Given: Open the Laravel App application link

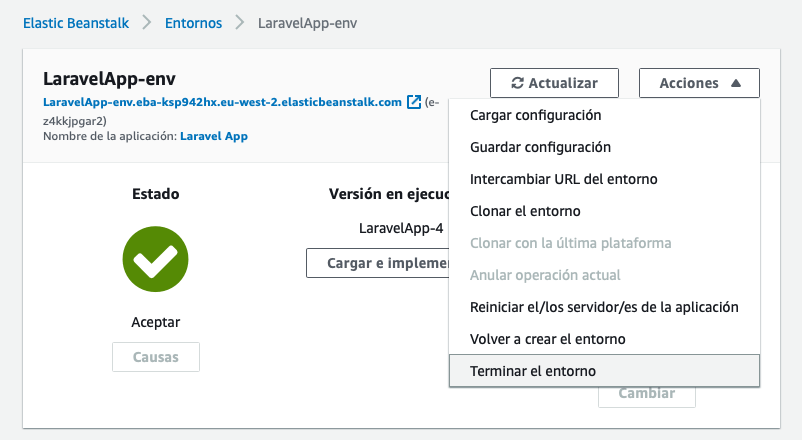Looking at the screenshot, I should click(214, 136).
